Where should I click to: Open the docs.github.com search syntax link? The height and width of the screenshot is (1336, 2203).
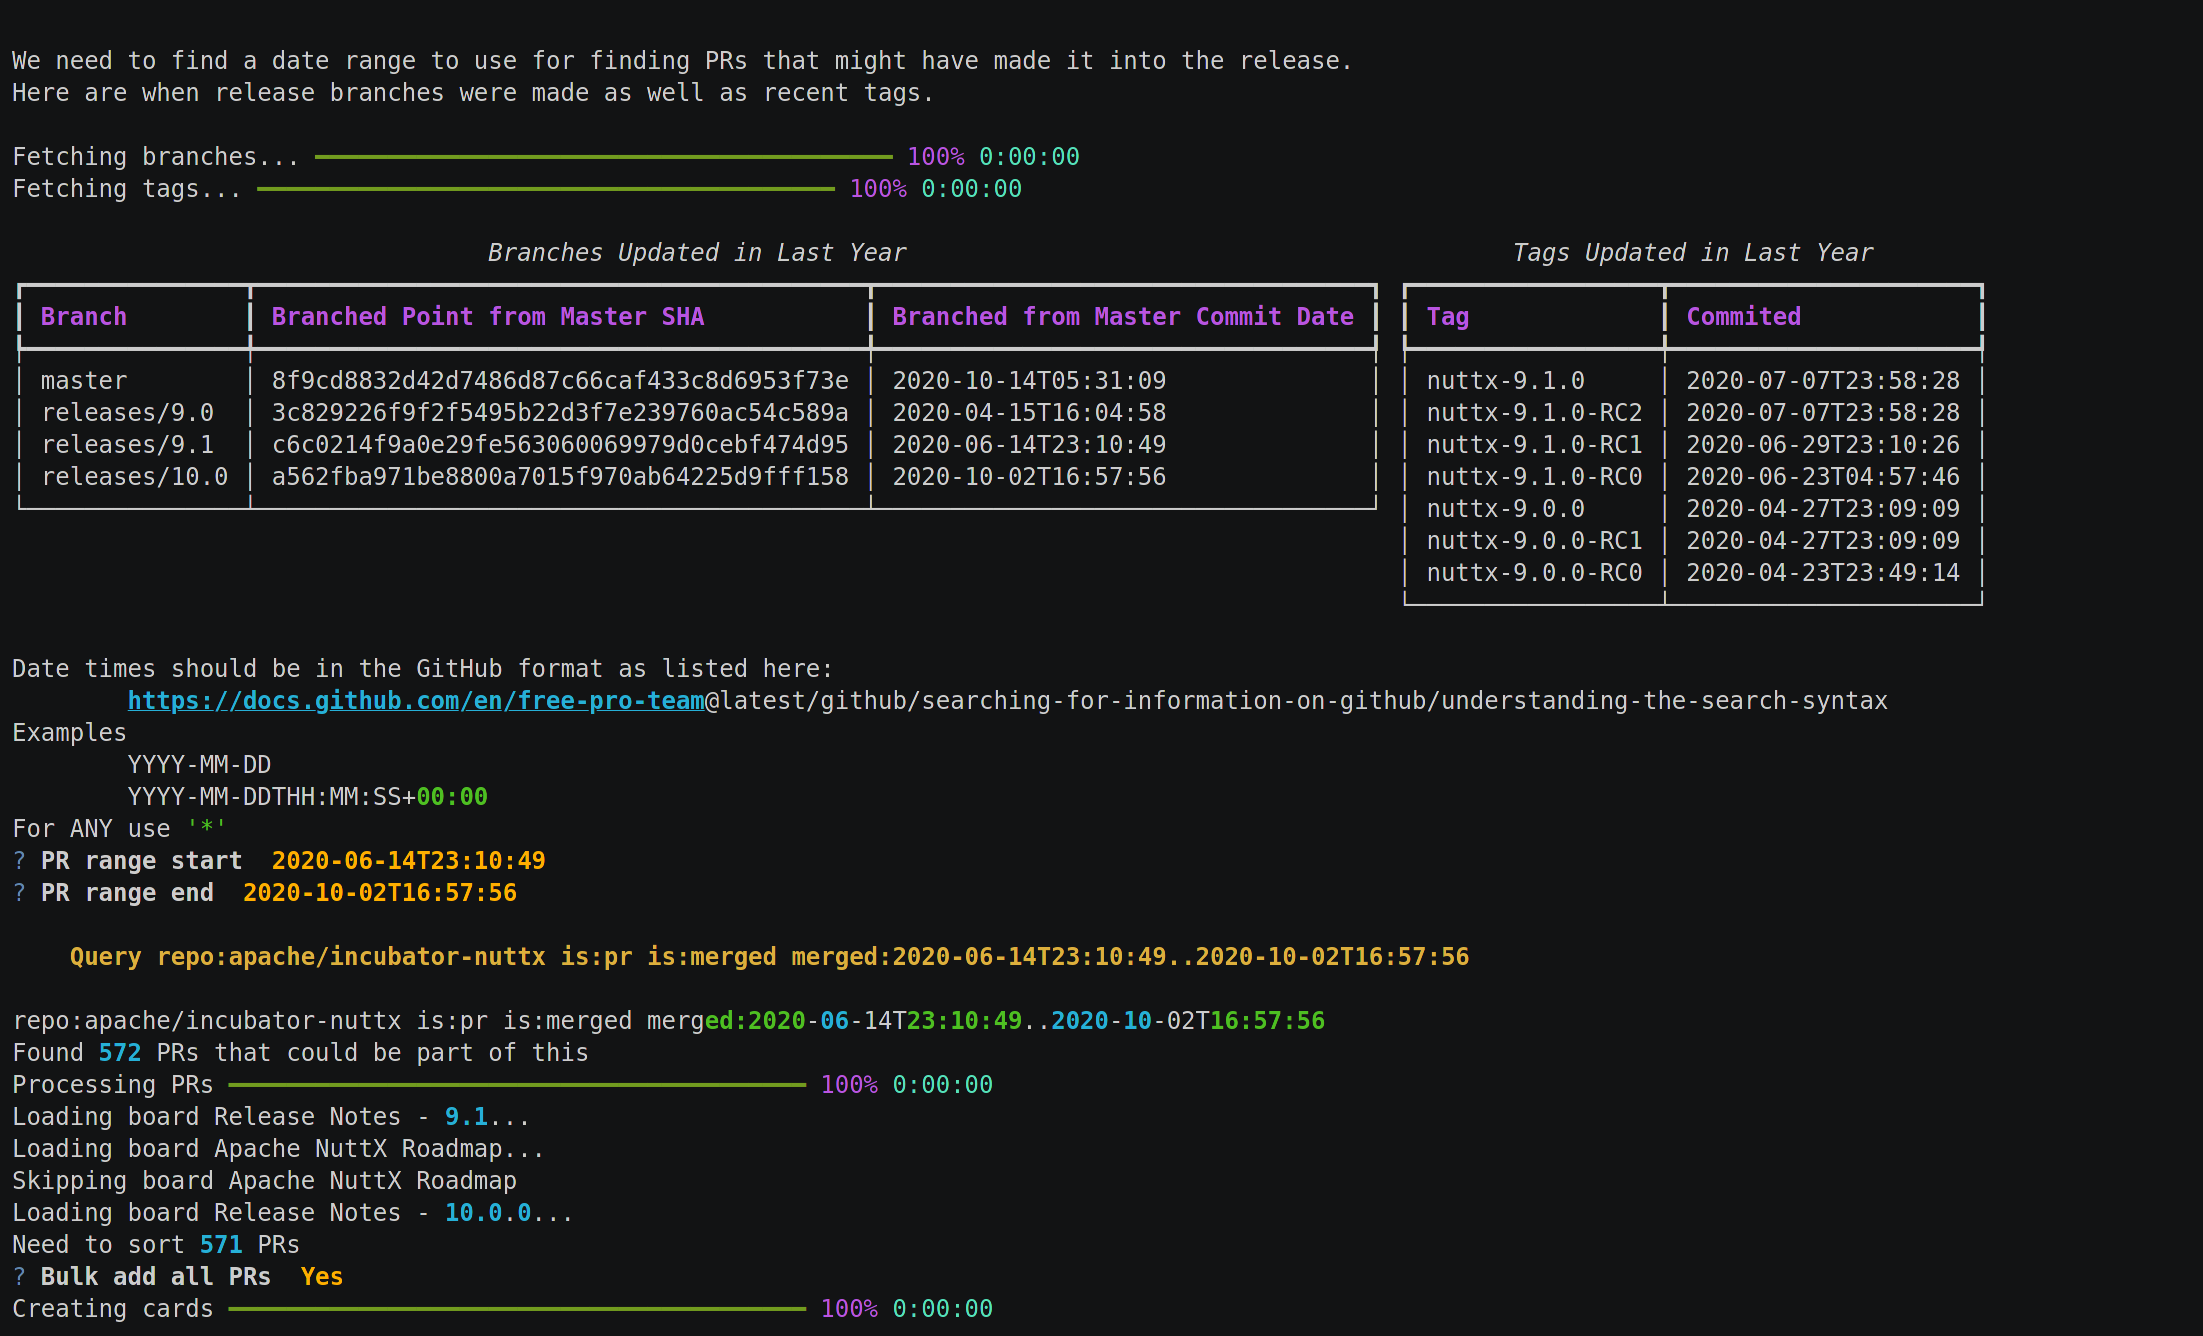pos(415,701)
